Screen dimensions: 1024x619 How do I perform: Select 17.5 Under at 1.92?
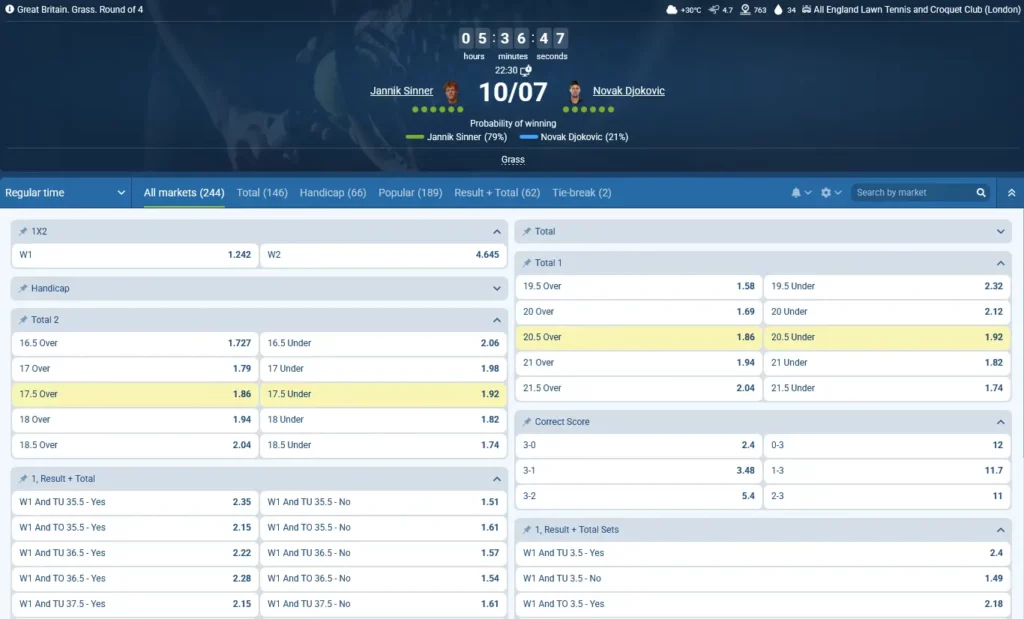(x=383, y=394)
